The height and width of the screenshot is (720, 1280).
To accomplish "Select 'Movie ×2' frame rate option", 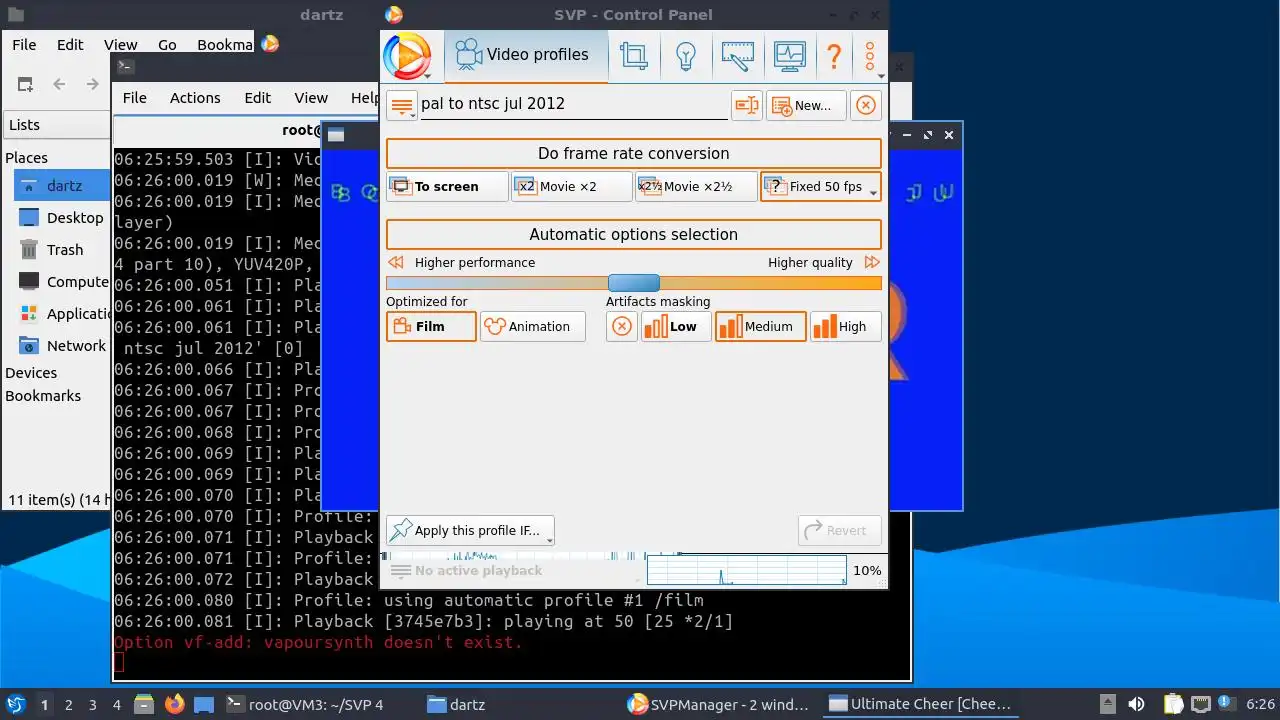I will [x=571, y=186].
